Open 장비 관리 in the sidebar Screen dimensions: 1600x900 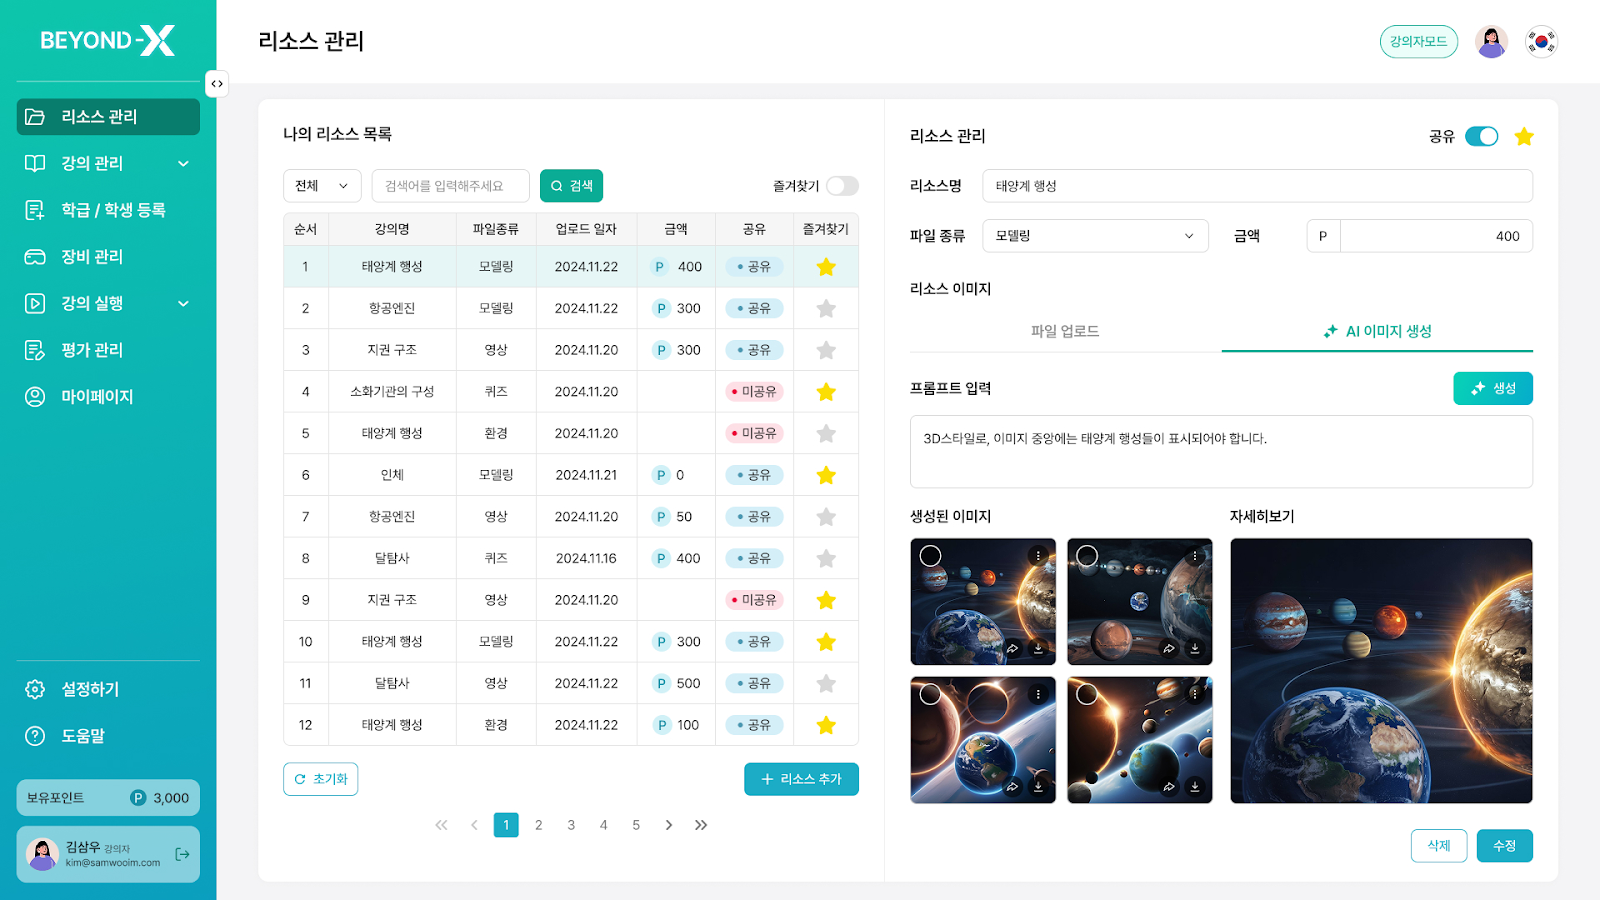pos(92,257)
